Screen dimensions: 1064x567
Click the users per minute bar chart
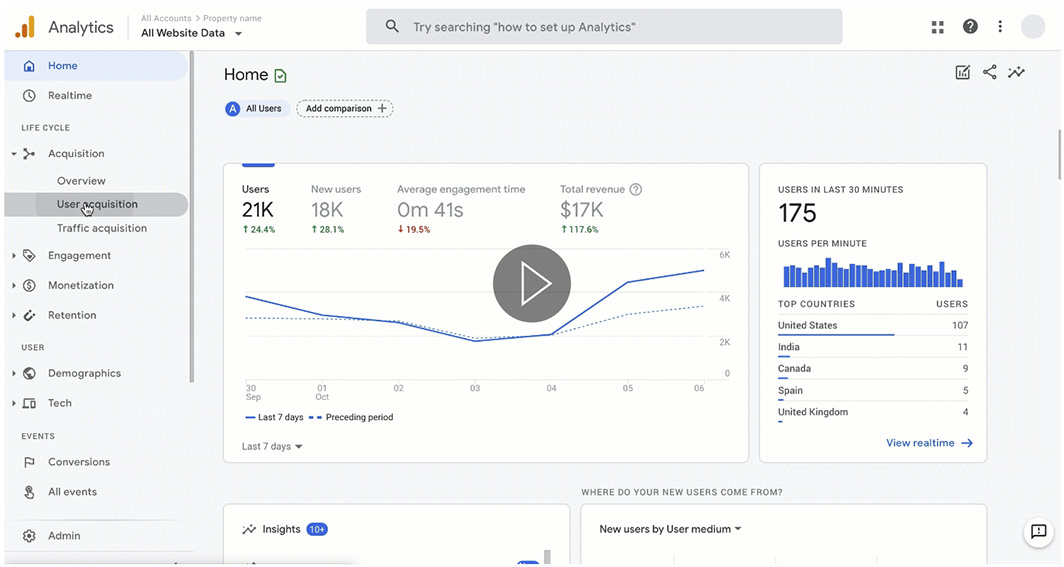tap(873, 273)
